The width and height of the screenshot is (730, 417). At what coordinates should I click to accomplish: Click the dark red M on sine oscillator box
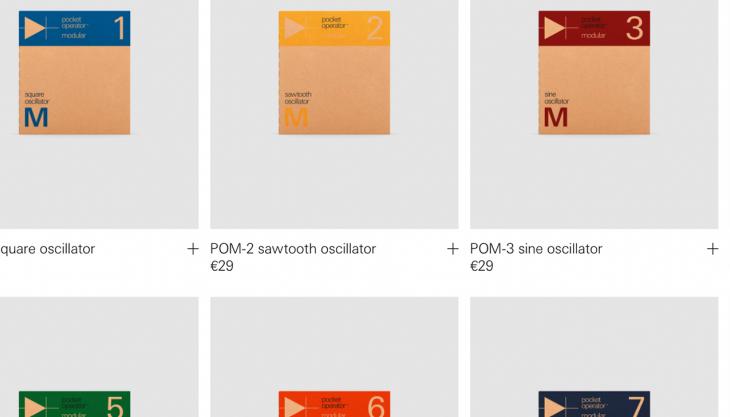555,117
